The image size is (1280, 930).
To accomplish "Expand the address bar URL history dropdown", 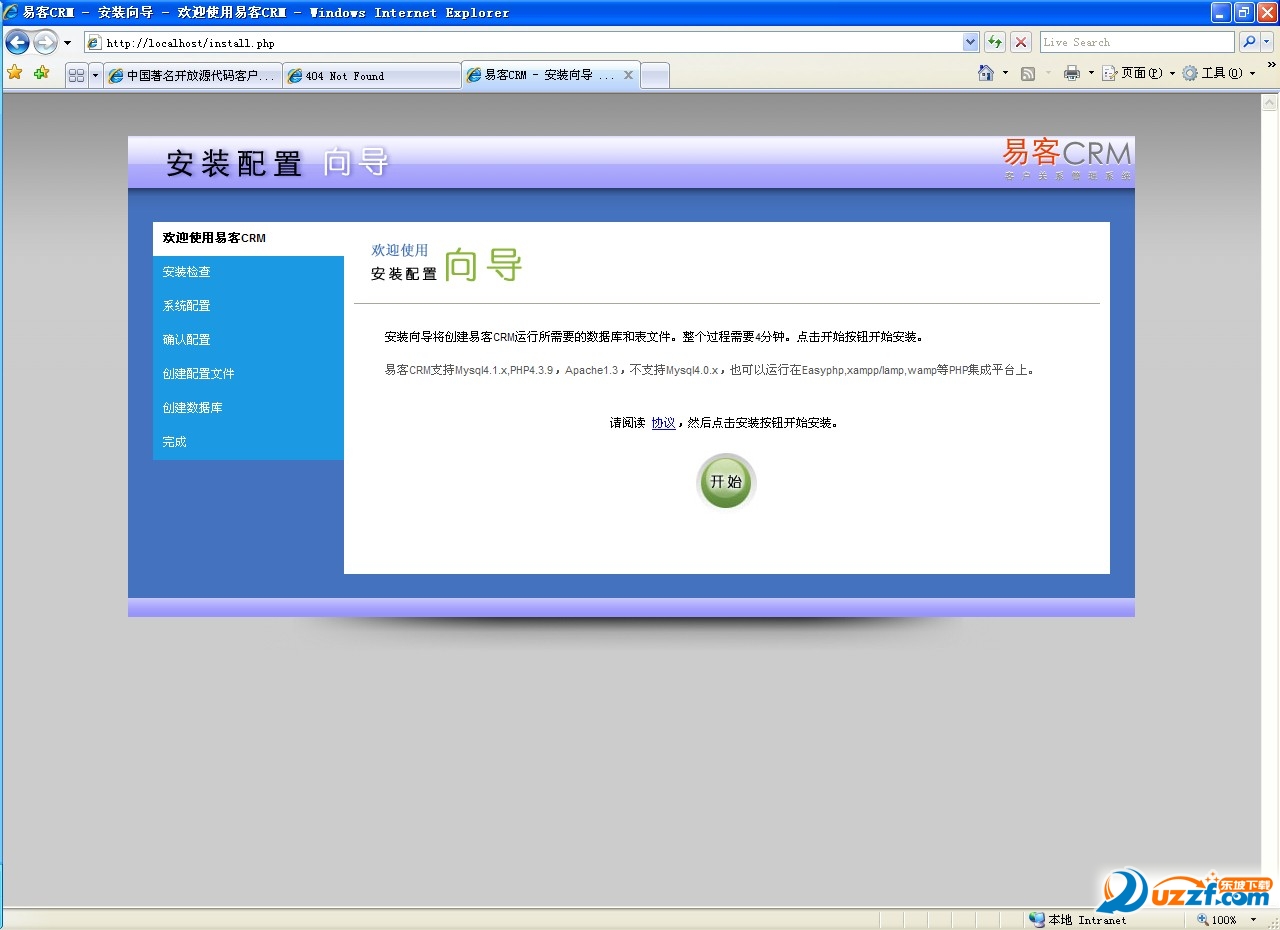I will coord(970,43).
